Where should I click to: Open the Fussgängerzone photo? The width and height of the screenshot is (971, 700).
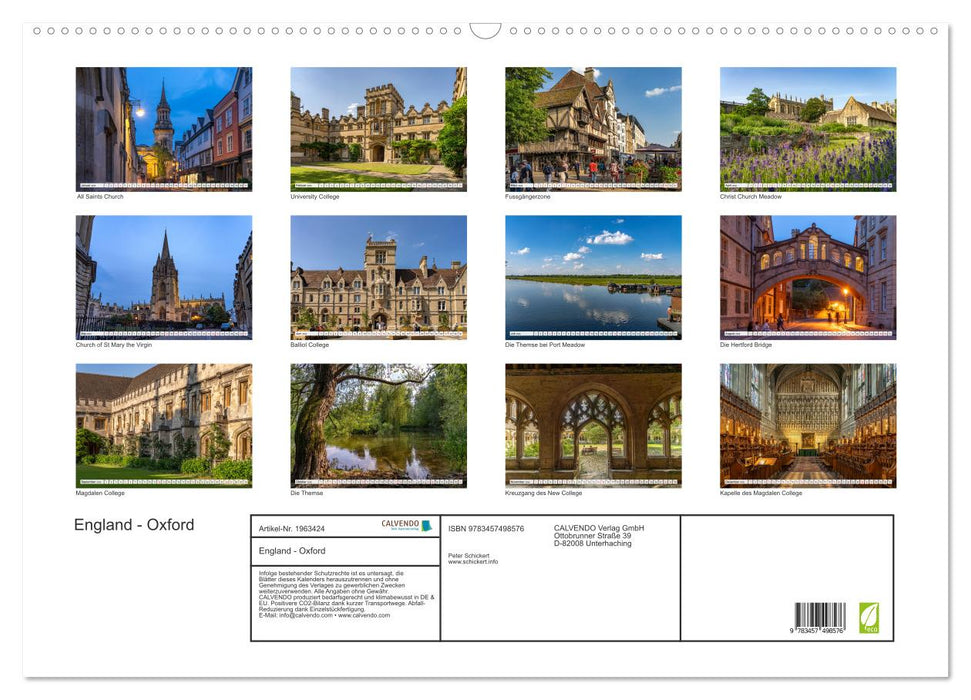pyautogui.click(x=593, y=128)
